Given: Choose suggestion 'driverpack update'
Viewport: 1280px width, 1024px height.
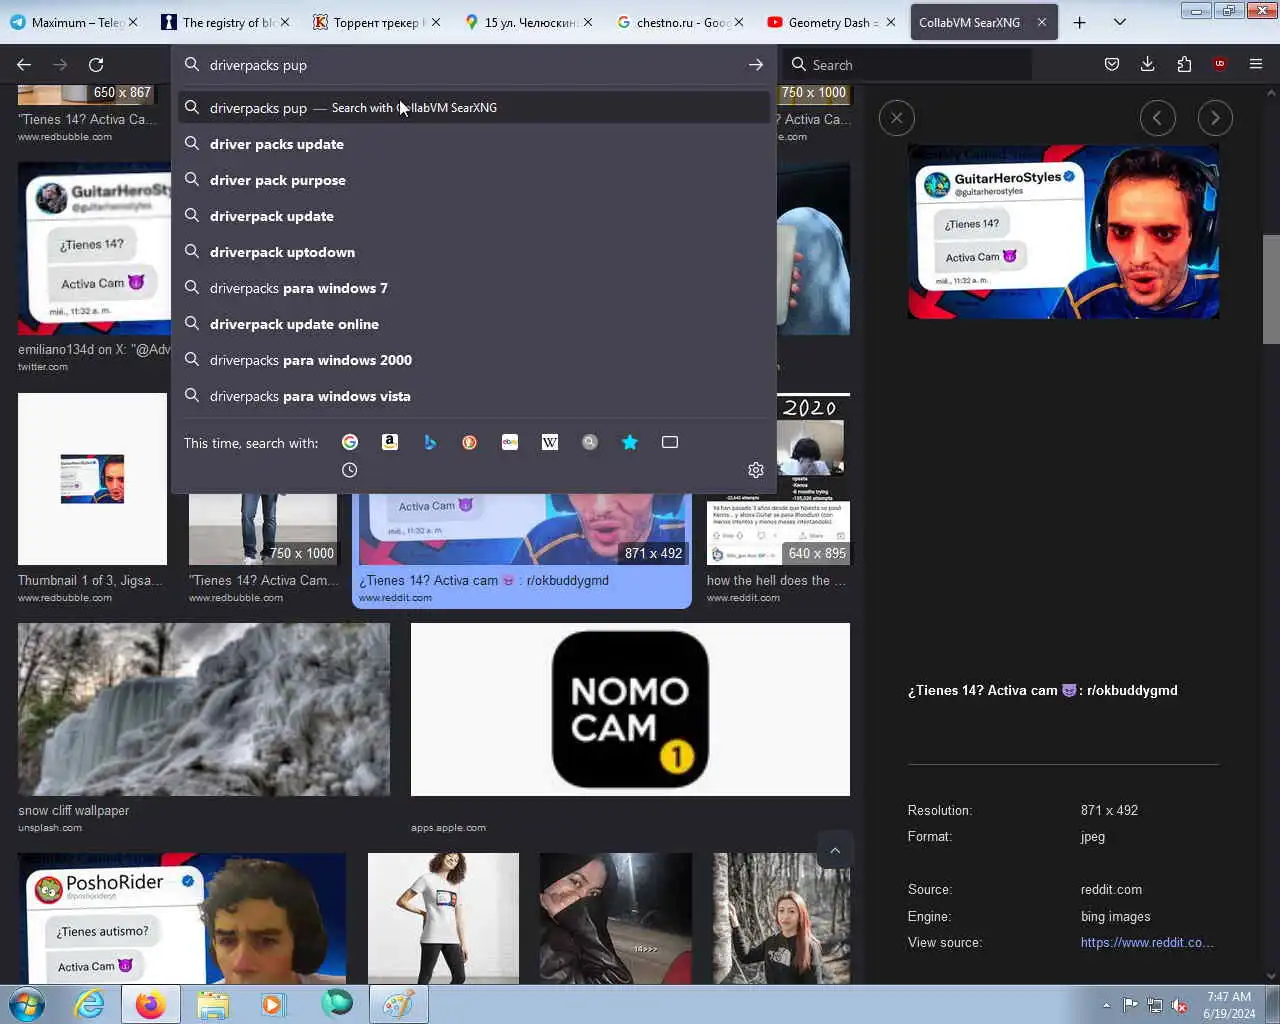Looking at the screenshot, I should (x=474, y=216).
